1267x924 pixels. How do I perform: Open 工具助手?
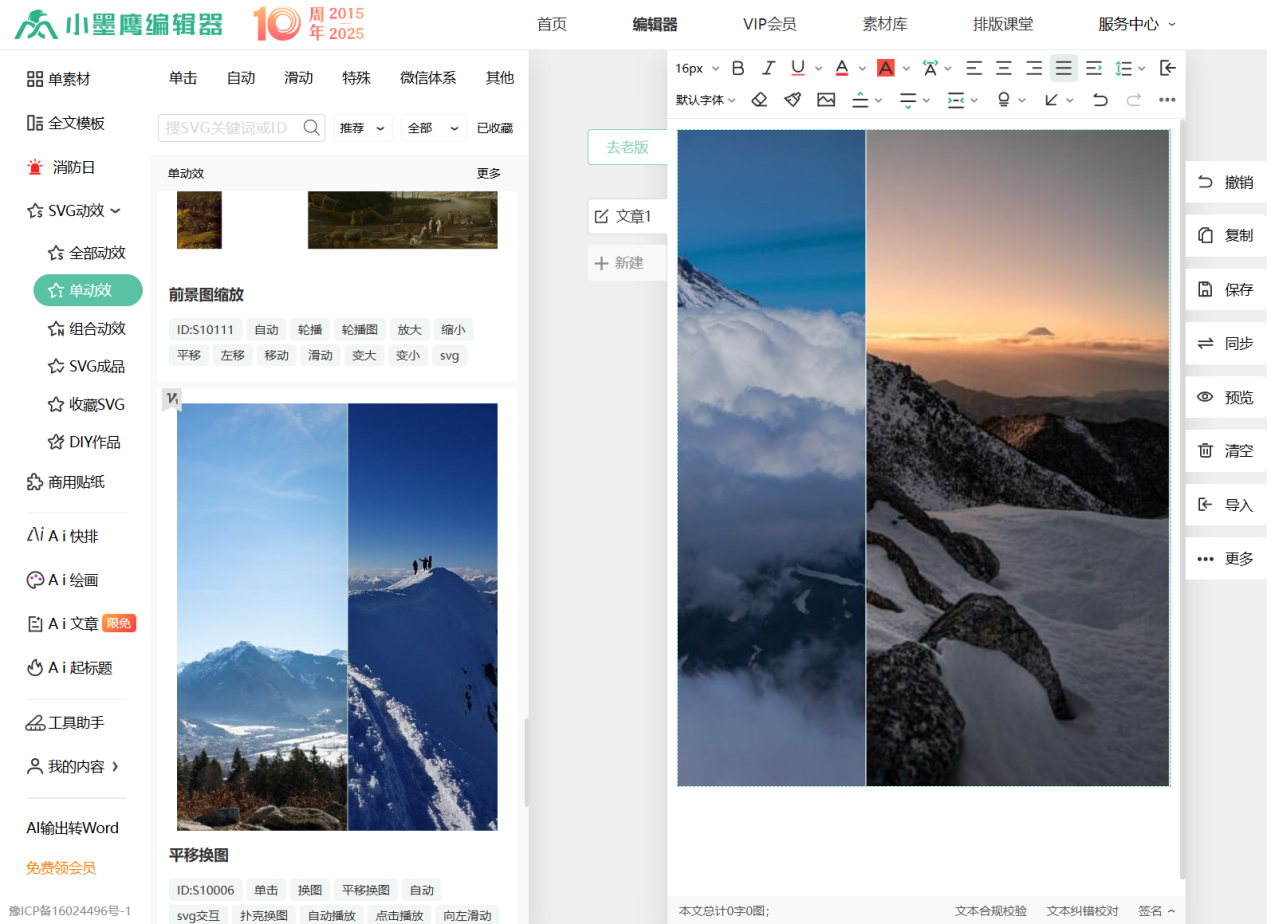click(x=65, y=723)
